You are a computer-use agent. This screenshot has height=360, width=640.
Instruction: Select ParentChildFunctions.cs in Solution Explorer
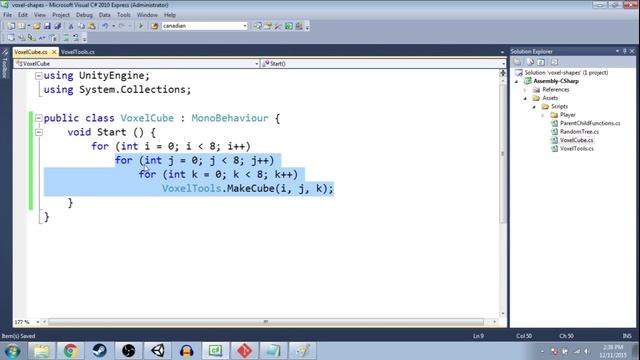point(590,123)
